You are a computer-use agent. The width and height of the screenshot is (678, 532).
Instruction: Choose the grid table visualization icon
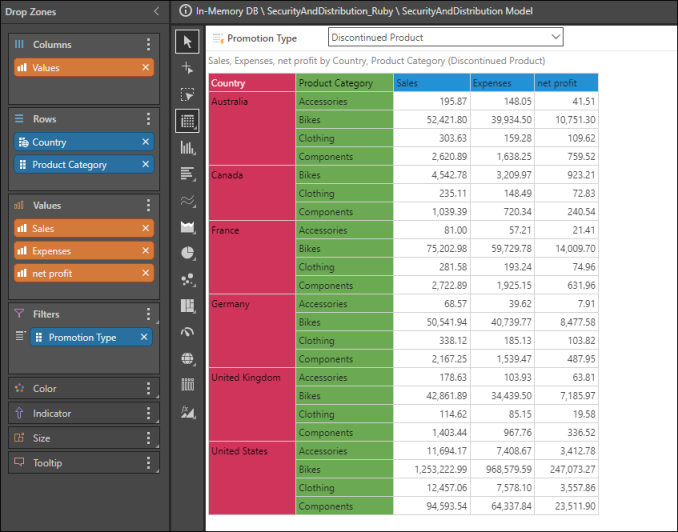coord(187,121)
